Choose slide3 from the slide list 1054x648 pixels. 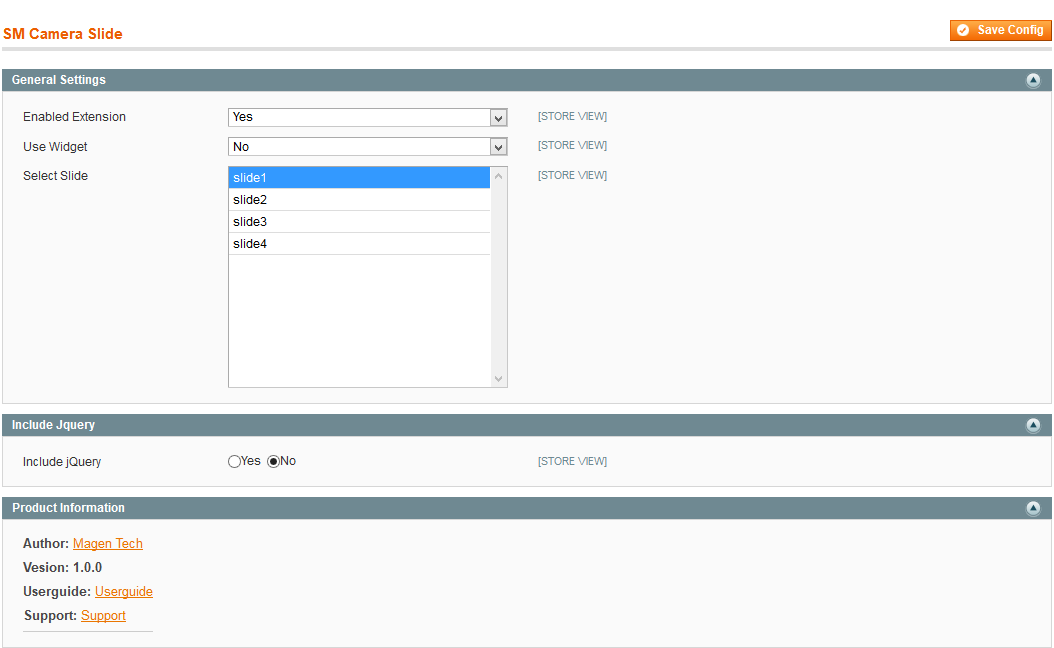coord(359,222)
